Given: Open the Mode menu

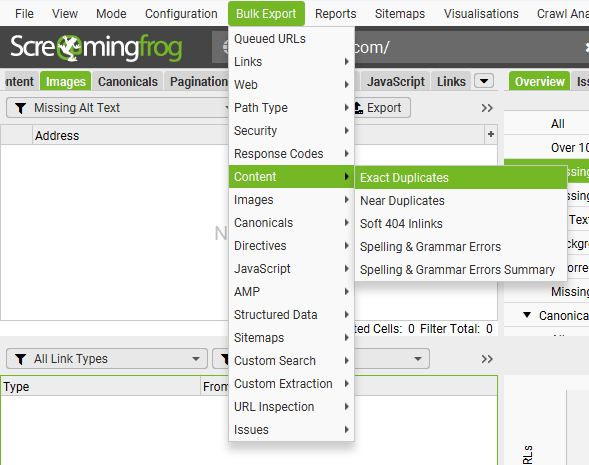Looking at the screenshot, I should 111,14.
